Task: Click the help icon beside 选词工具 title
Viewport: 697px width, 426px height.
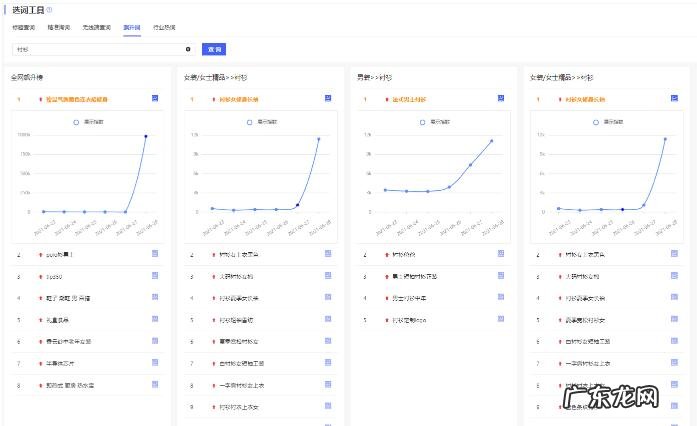Action: click(x=49, y=9)
